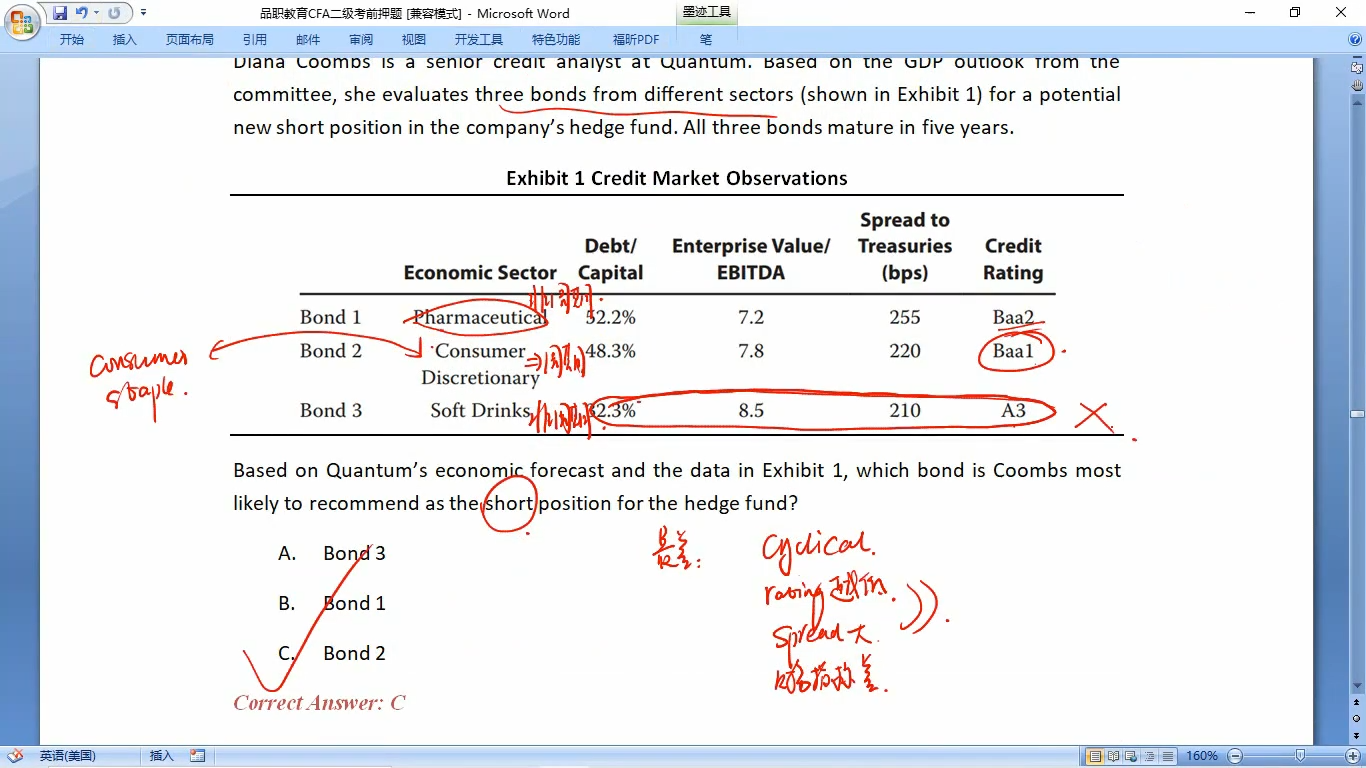Switch to the 福昕PDF ribbon tab

point(636,40)
